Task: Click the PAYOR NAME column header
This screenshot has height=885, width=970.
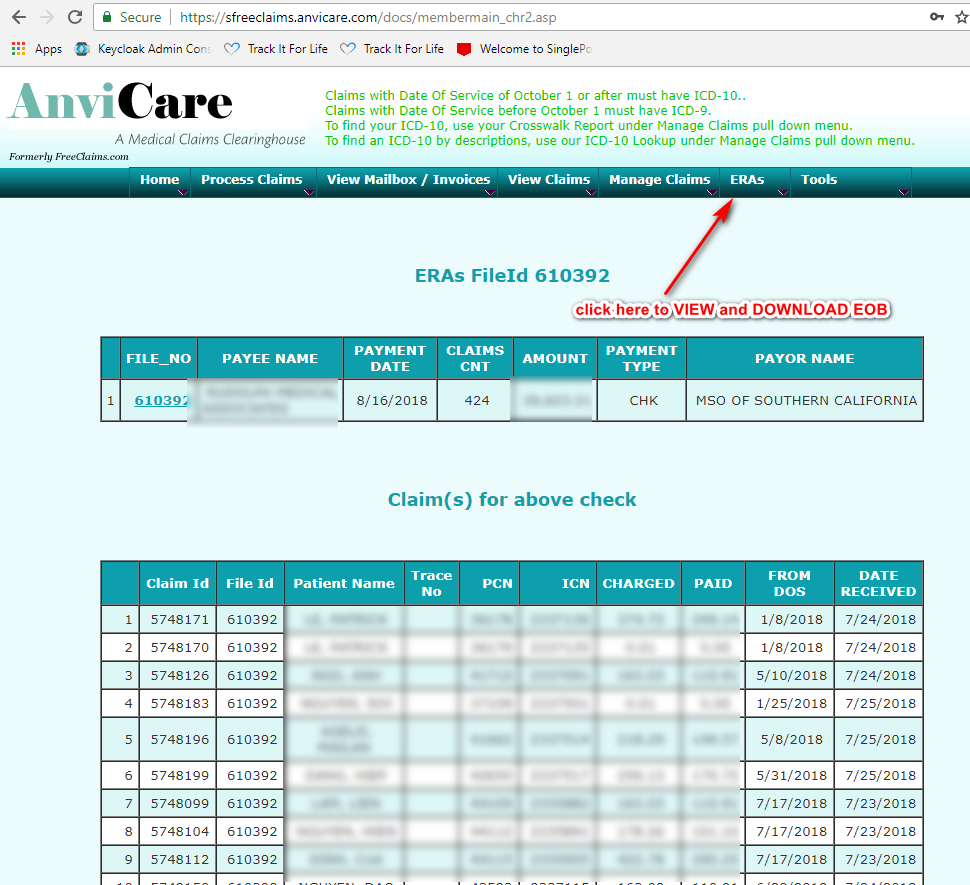Action: point(805,359)
